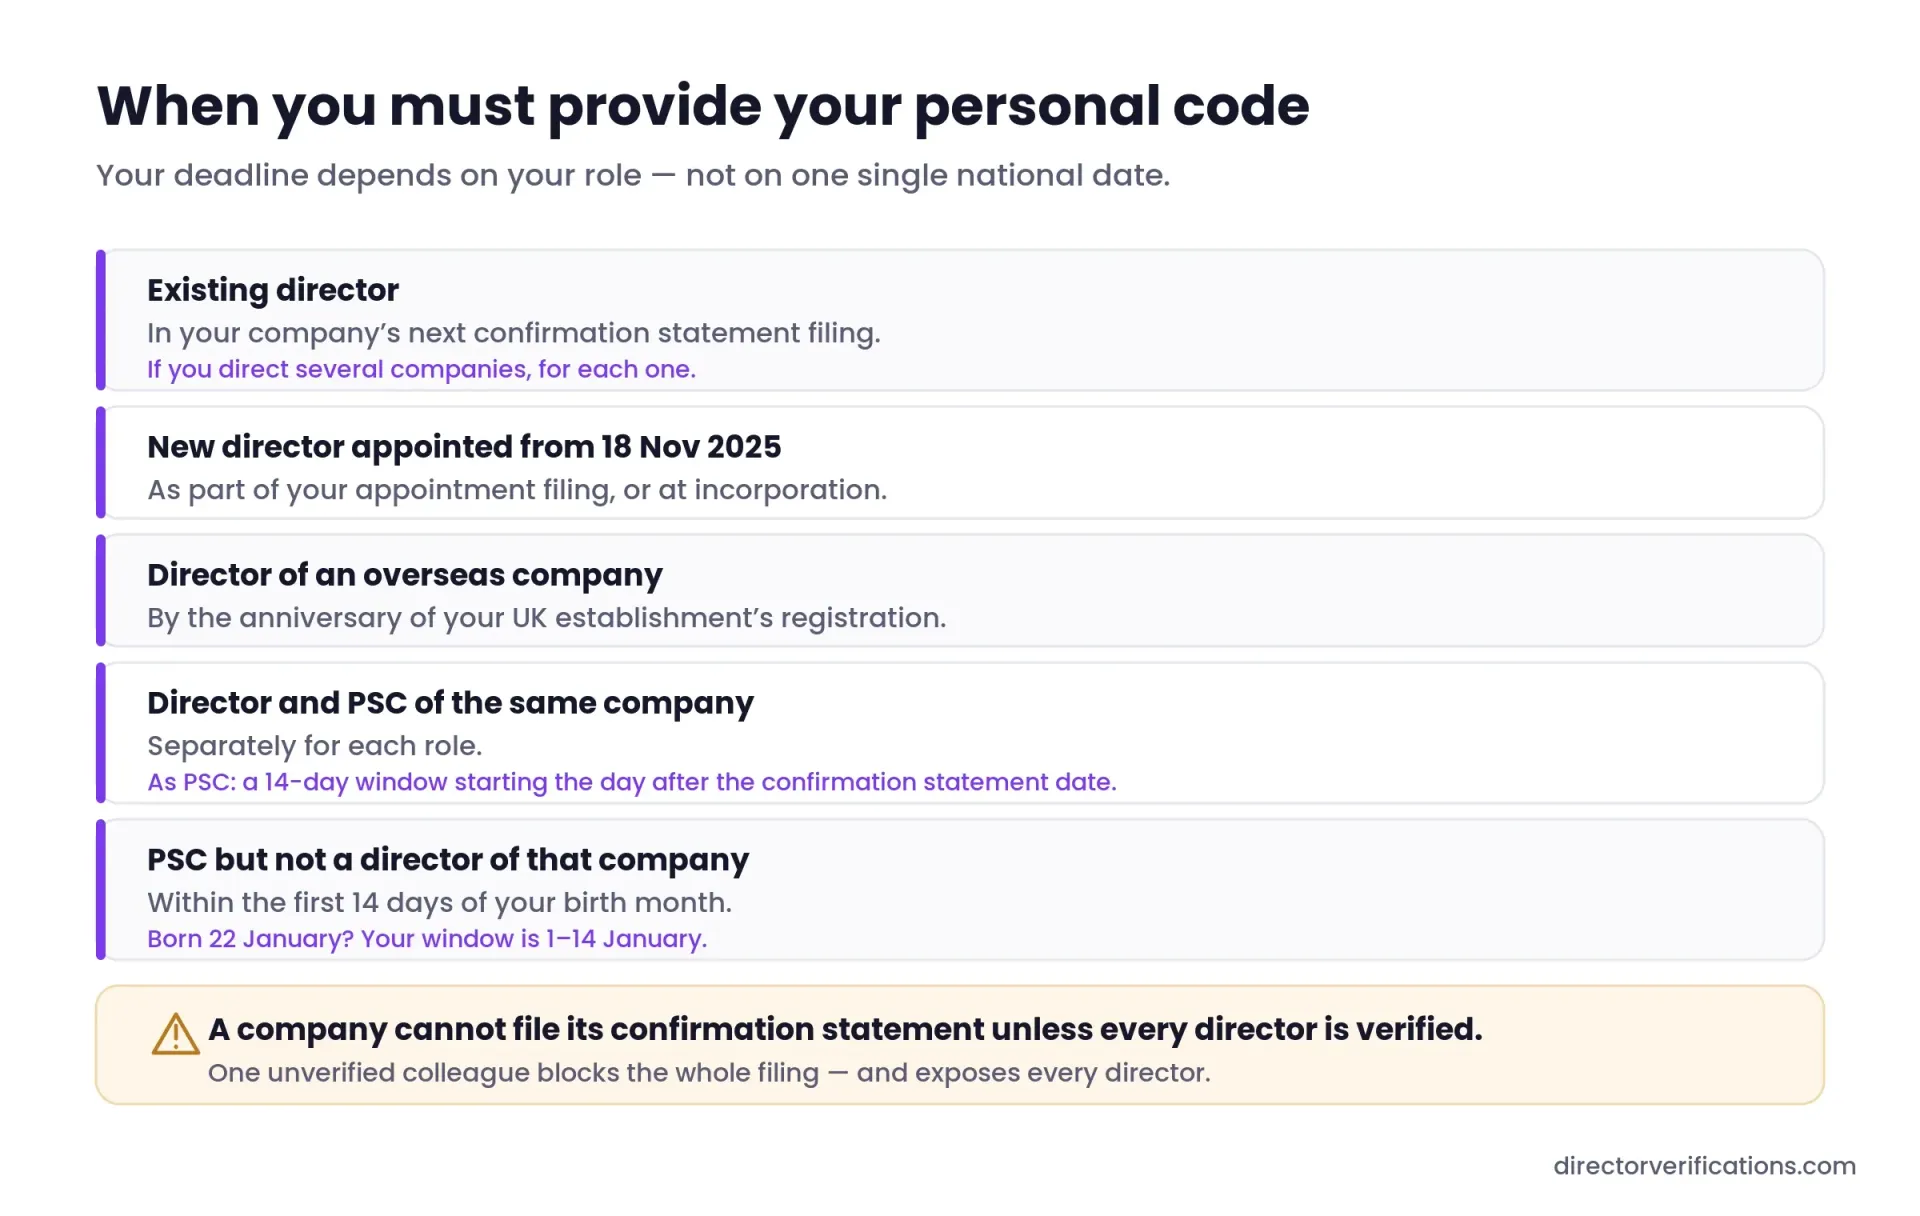
Task: Click the 'anniversary of your UK establishment's registration' text
Action: point(546,618)
